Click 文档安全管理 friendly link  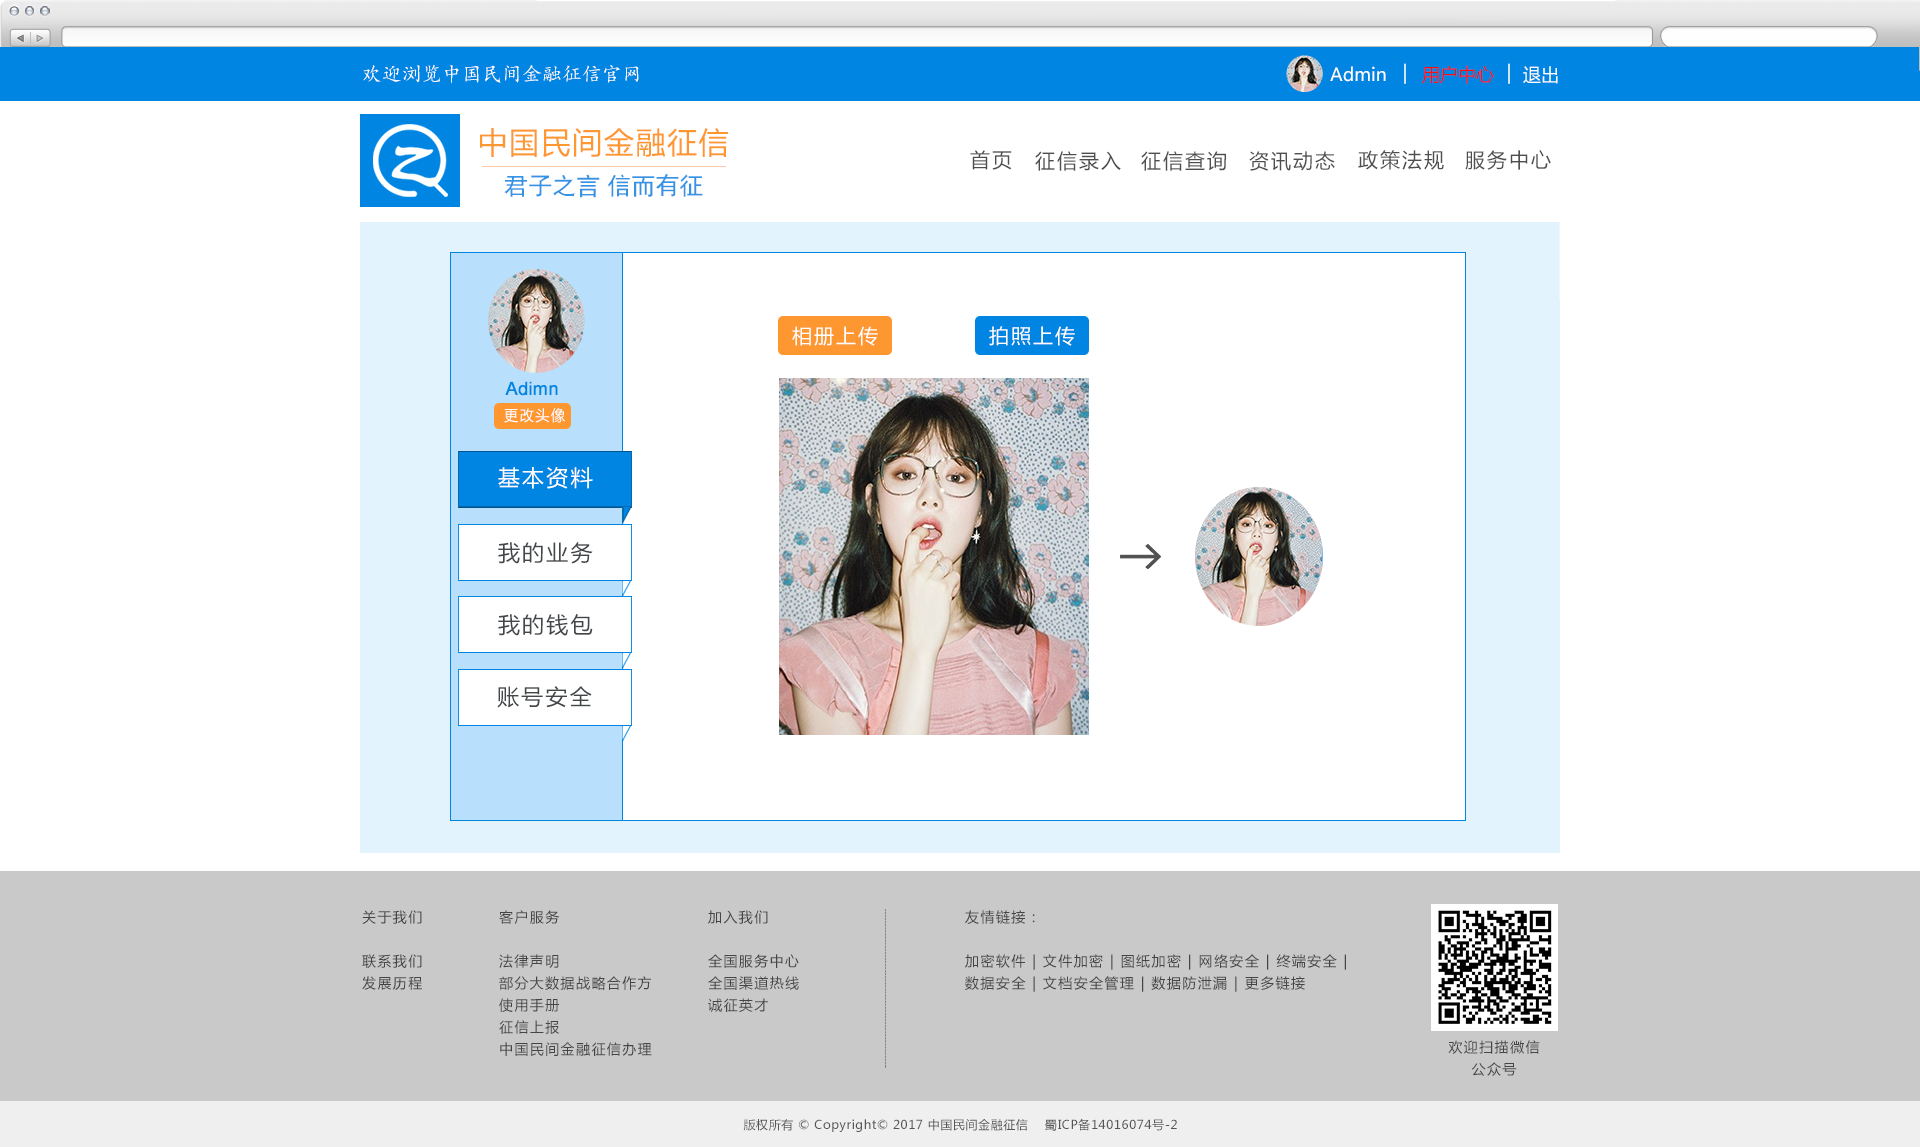[x=1088, y=983]
